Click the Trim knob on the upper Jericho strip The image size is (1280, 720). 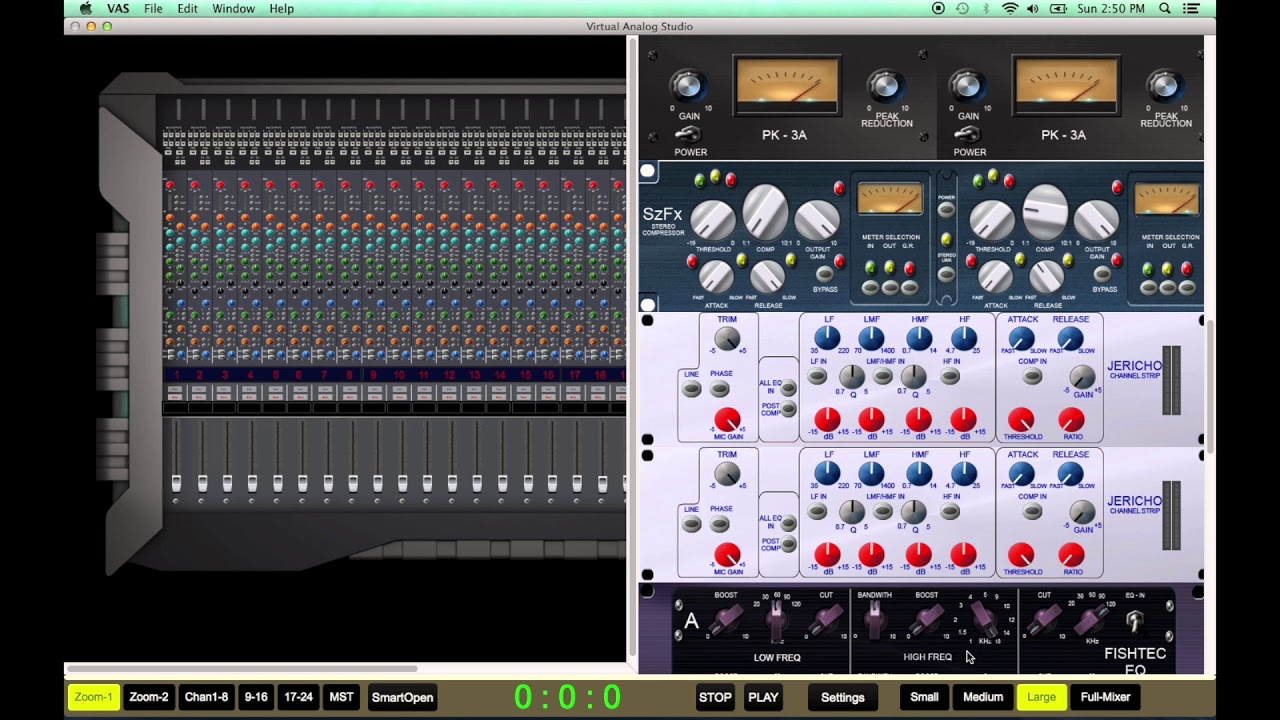click(x=727, y=339)
